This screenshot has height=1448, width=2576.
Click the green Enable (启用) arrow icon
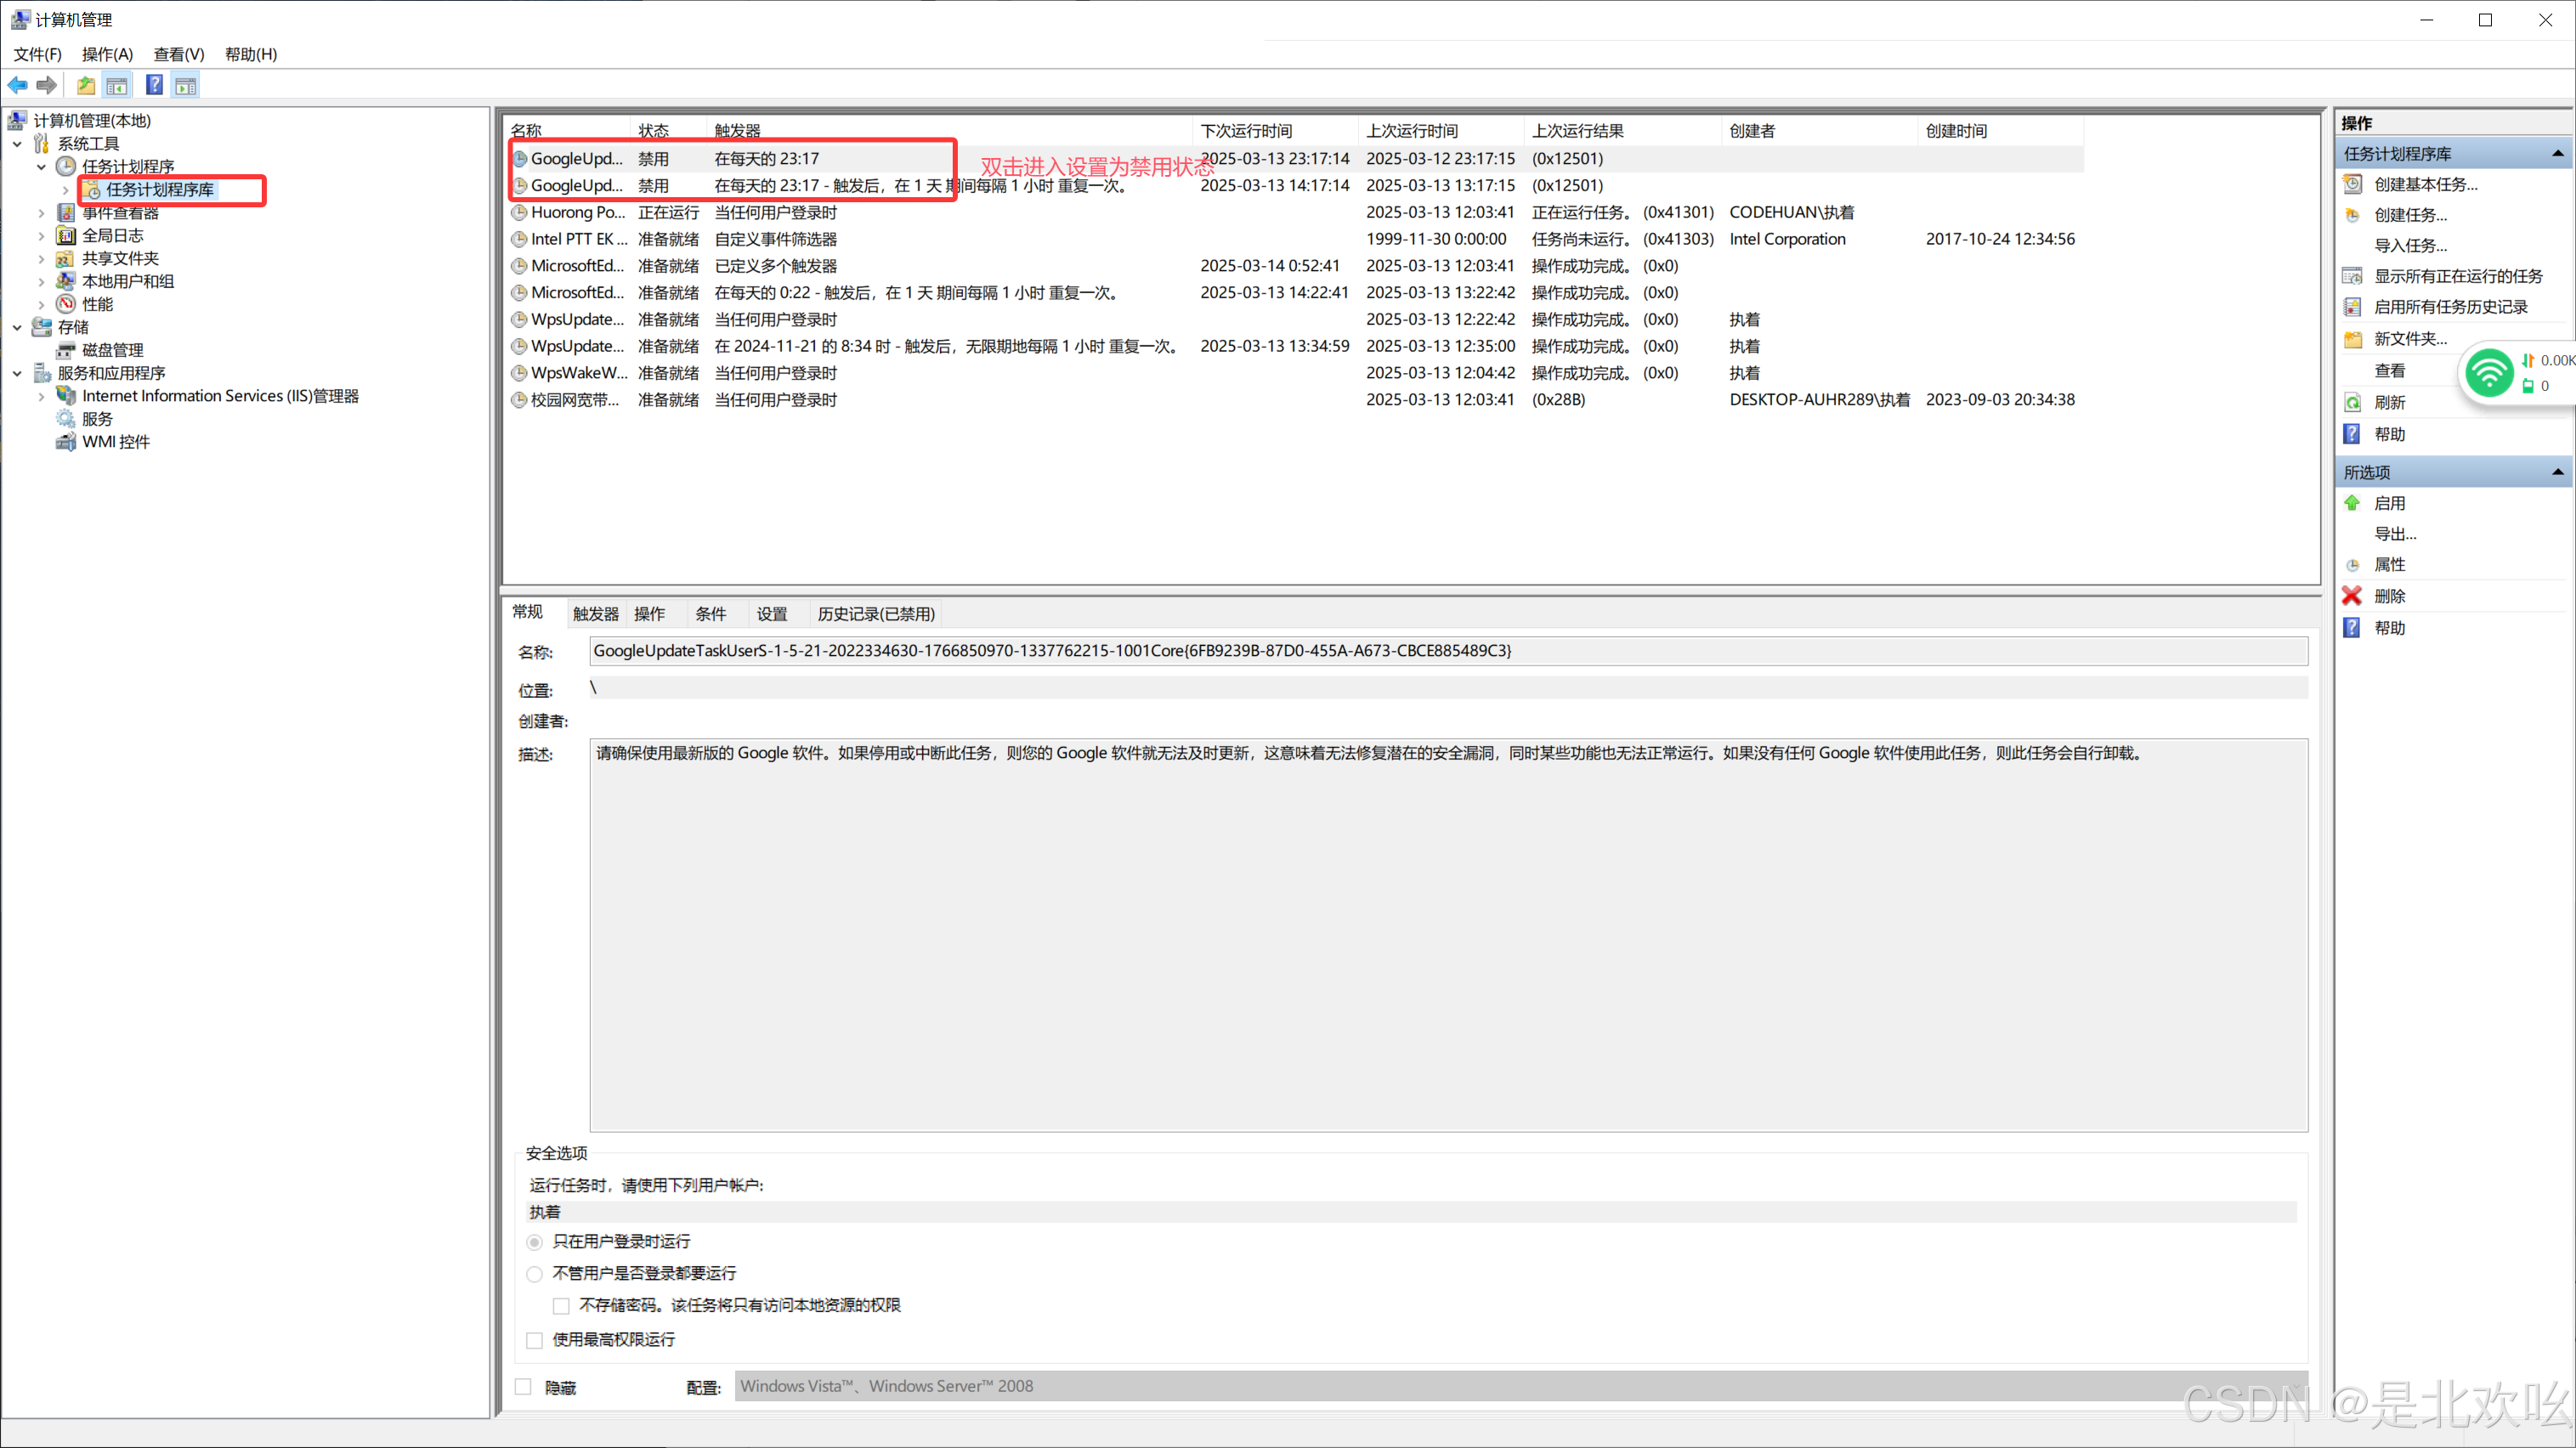click(2352, 503)
